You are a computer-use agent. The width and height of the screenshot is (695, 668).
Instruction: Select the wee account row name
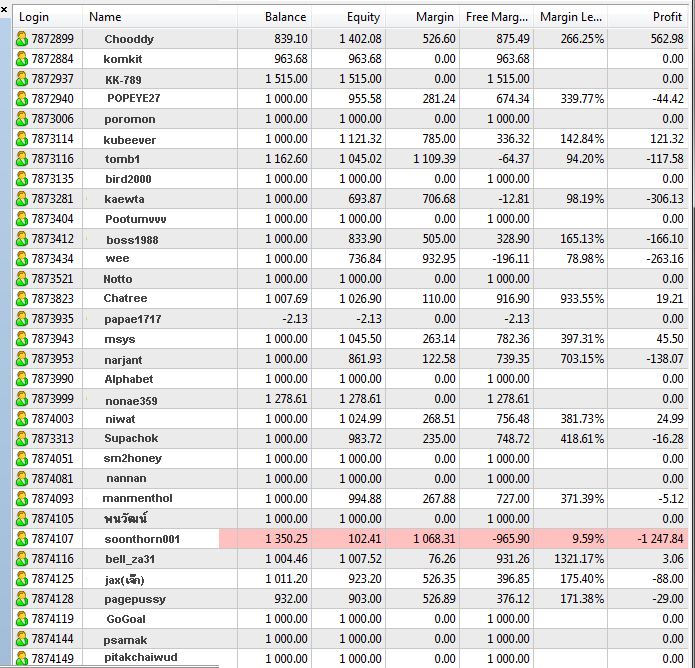tap(117, 258)
